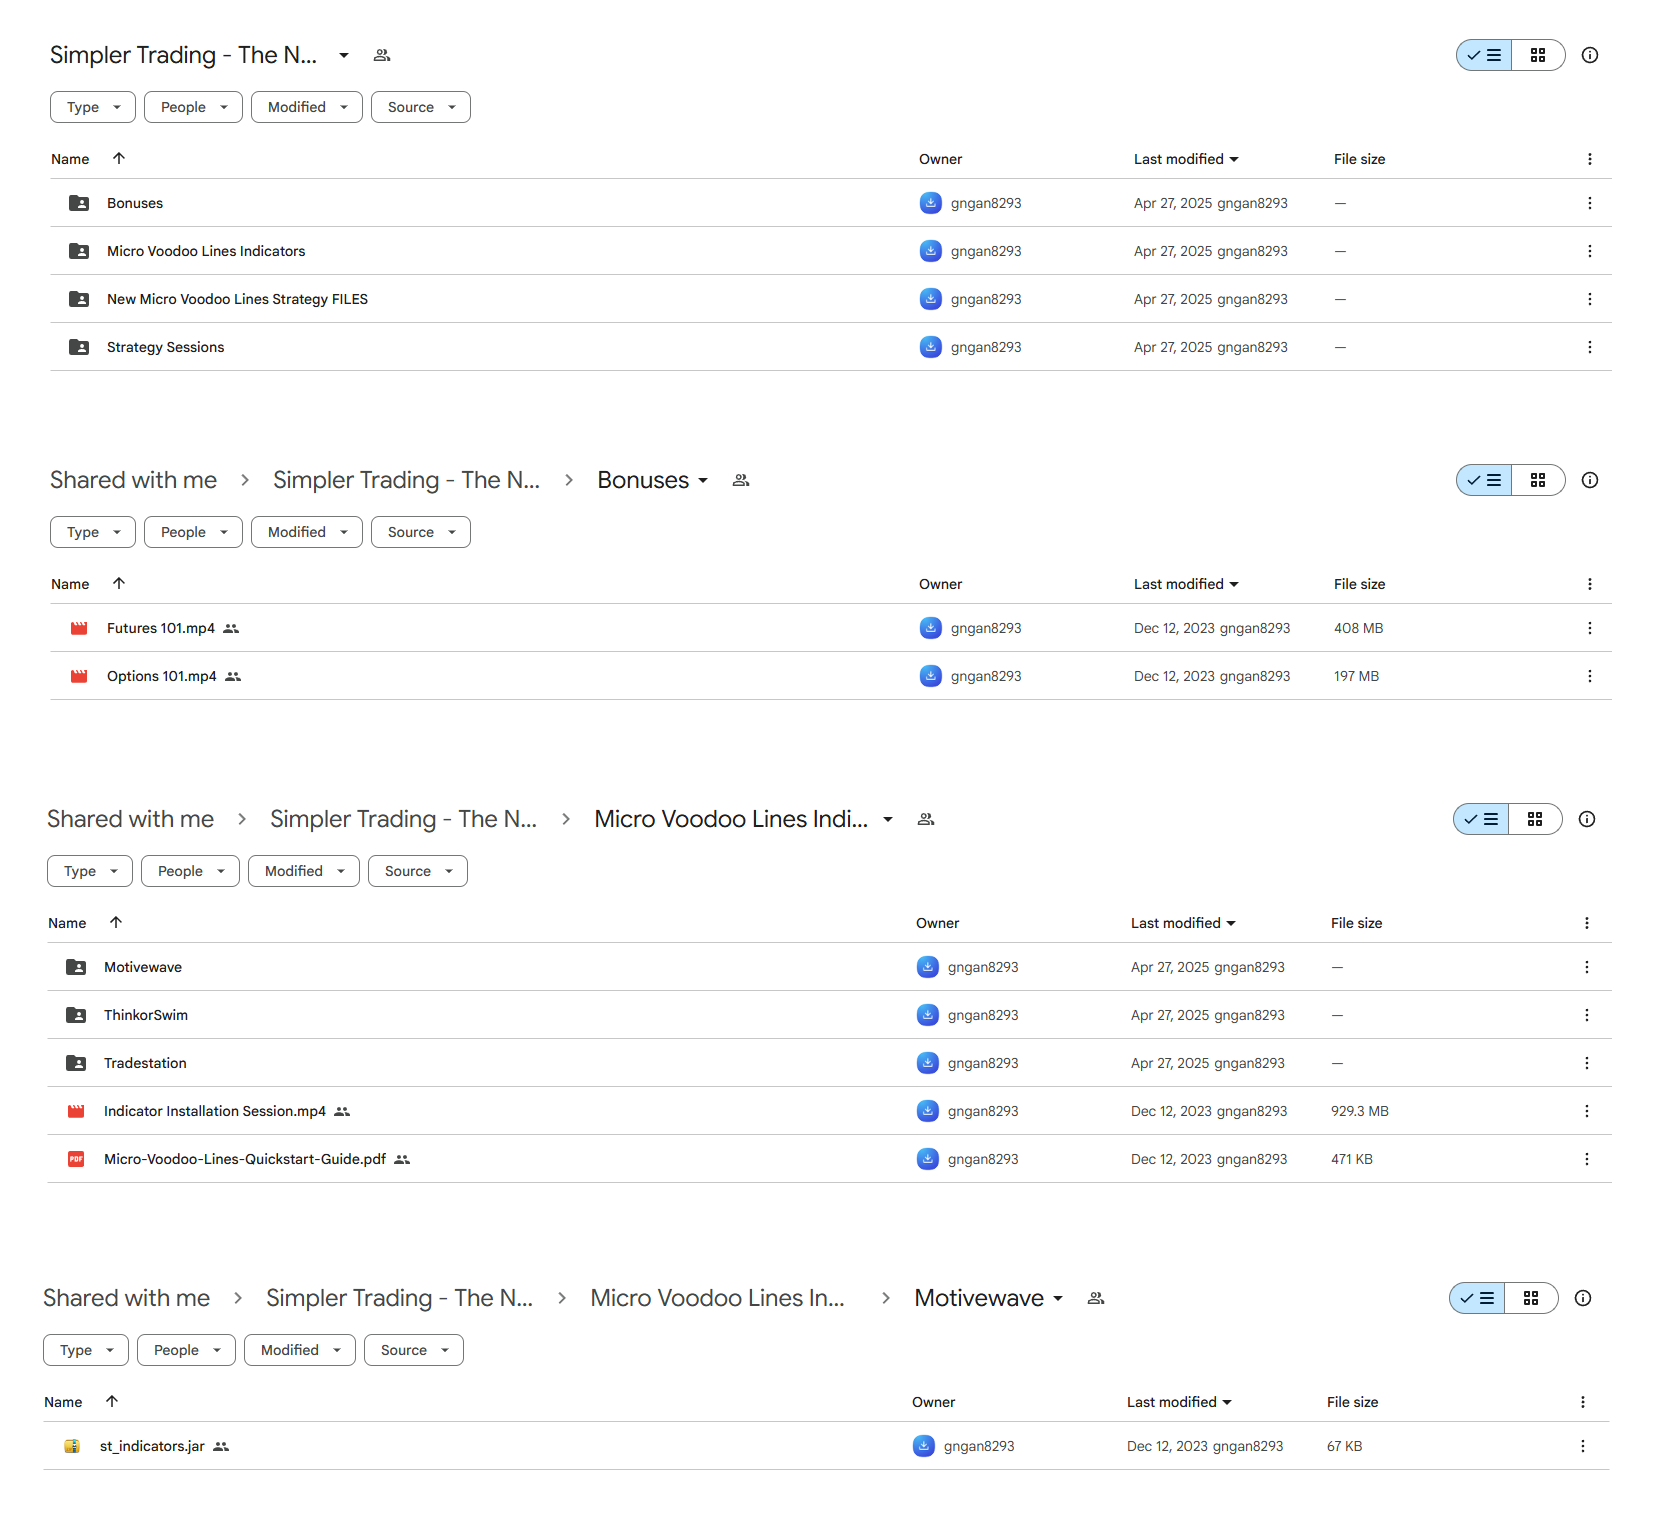Open more options for New Micro Voodoo Lines Strategy FILES
This screenshot has width=1672, height=1520.
tap(1589, 299)
